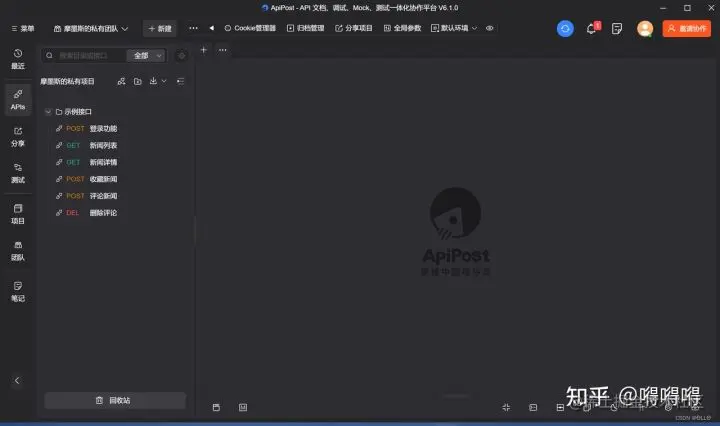Click the import download icon

153,81
